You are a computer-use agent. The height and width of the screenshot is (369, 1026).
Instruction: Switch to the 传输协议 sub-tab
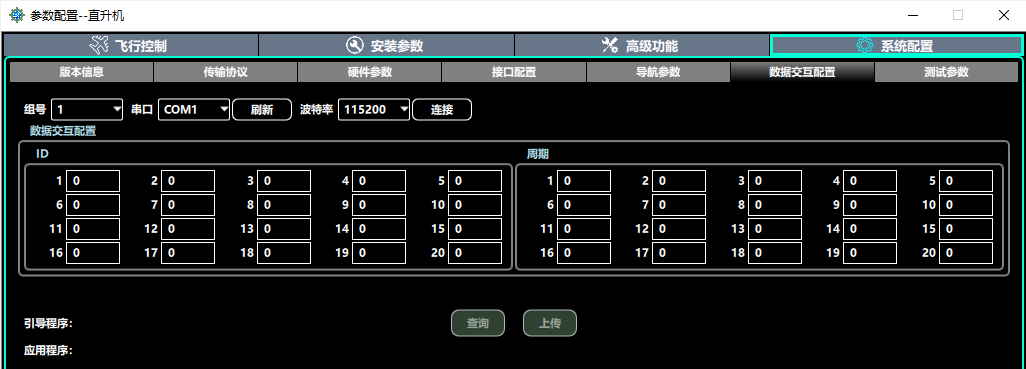coord(226,72)
